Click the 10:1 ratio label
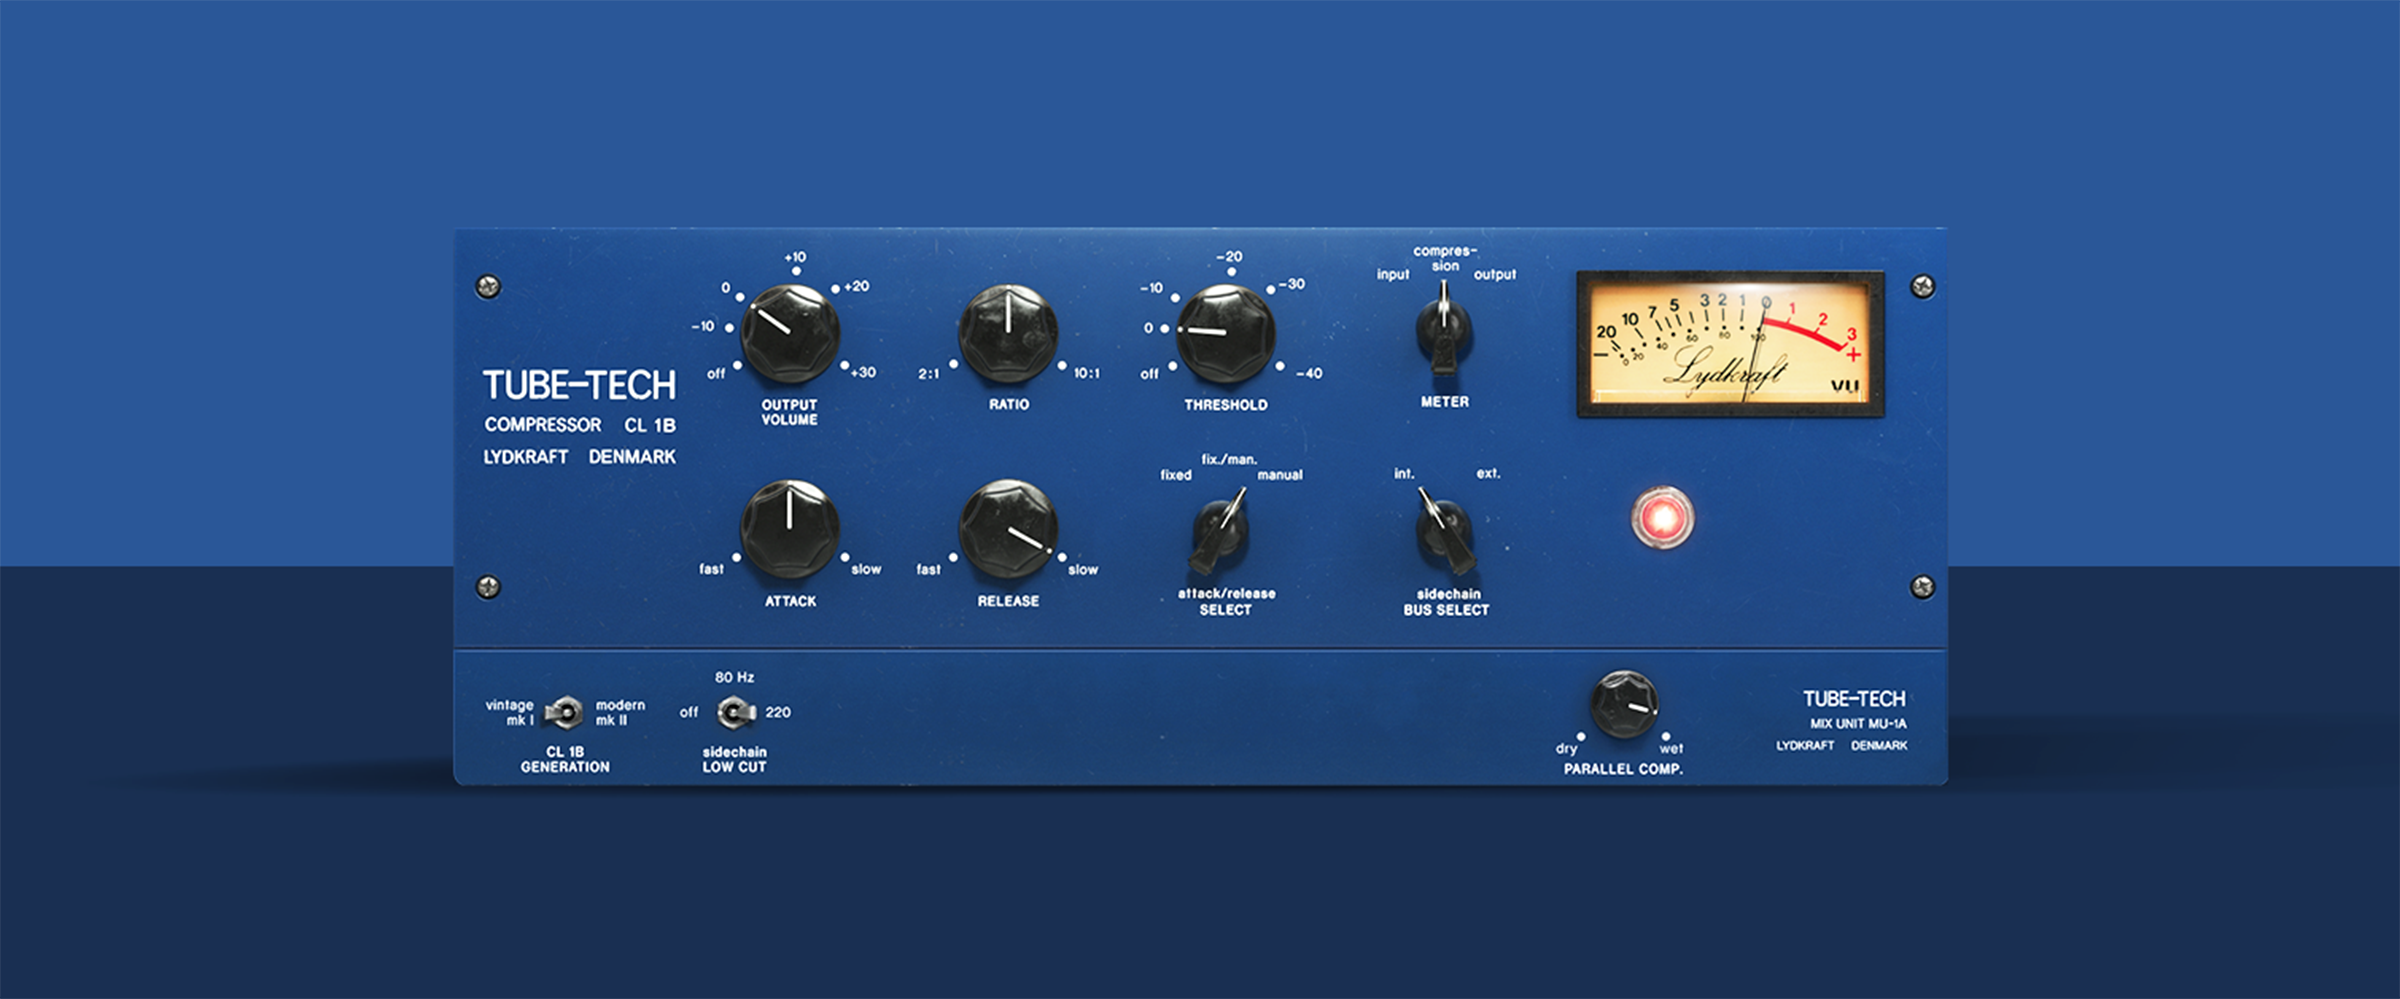Image resolution: width=2400 pixels, height=999 pixels. 1086,373
